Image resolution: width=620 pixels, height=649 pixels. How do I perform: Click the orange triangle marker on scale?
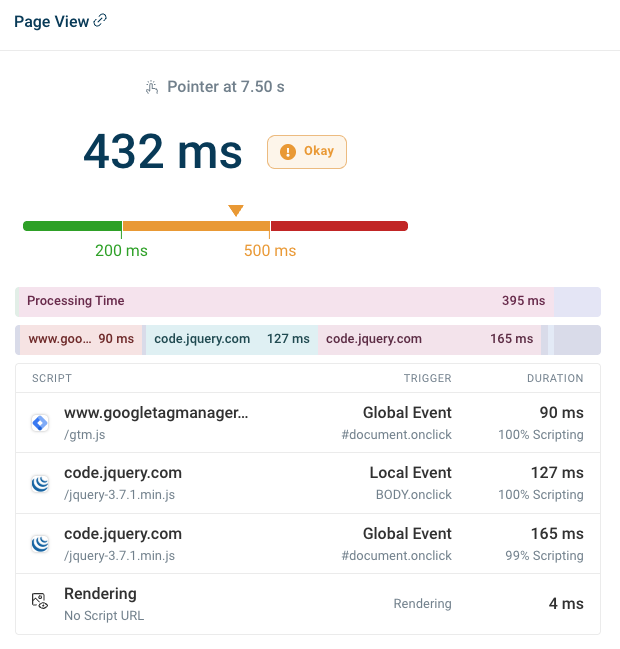pos(236,210)
